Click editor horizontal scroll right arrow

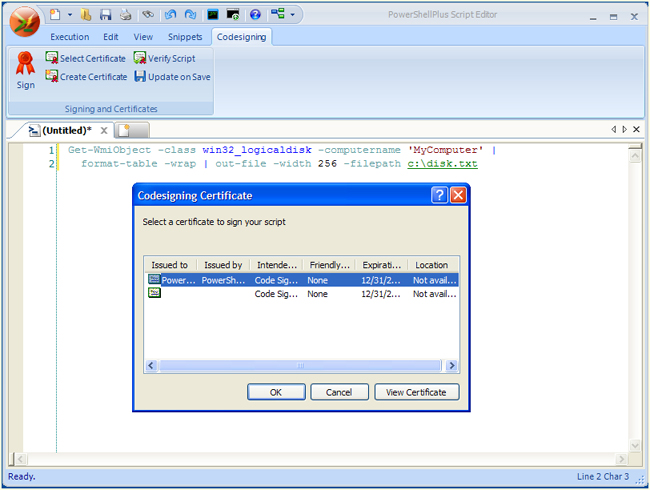pyautogui.click(x=621, y=459)
